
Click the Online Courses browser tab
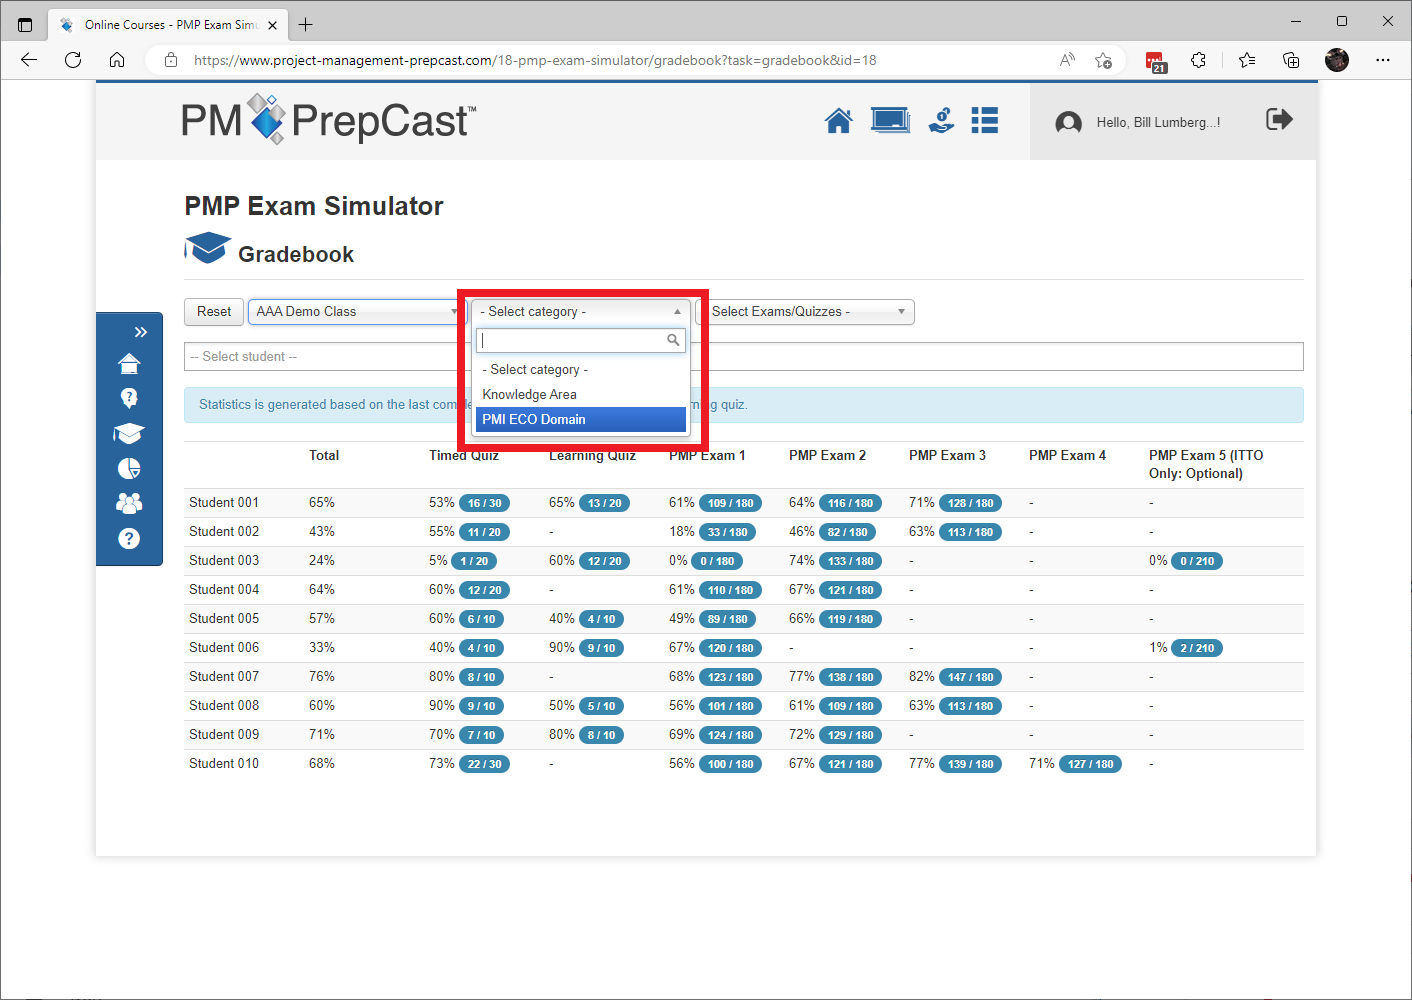[168, 24]
